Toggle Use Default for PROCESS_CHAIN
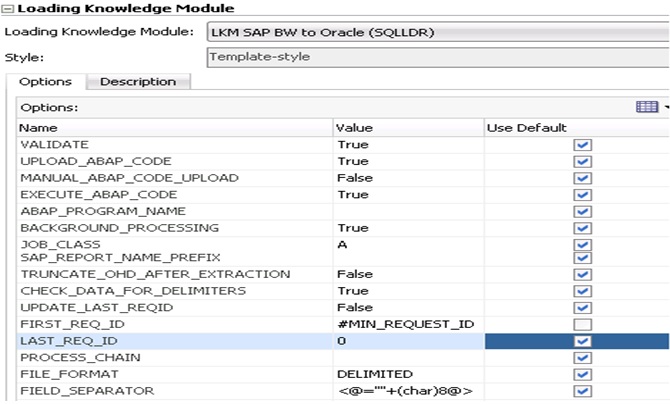 click(x=582, y=358)
